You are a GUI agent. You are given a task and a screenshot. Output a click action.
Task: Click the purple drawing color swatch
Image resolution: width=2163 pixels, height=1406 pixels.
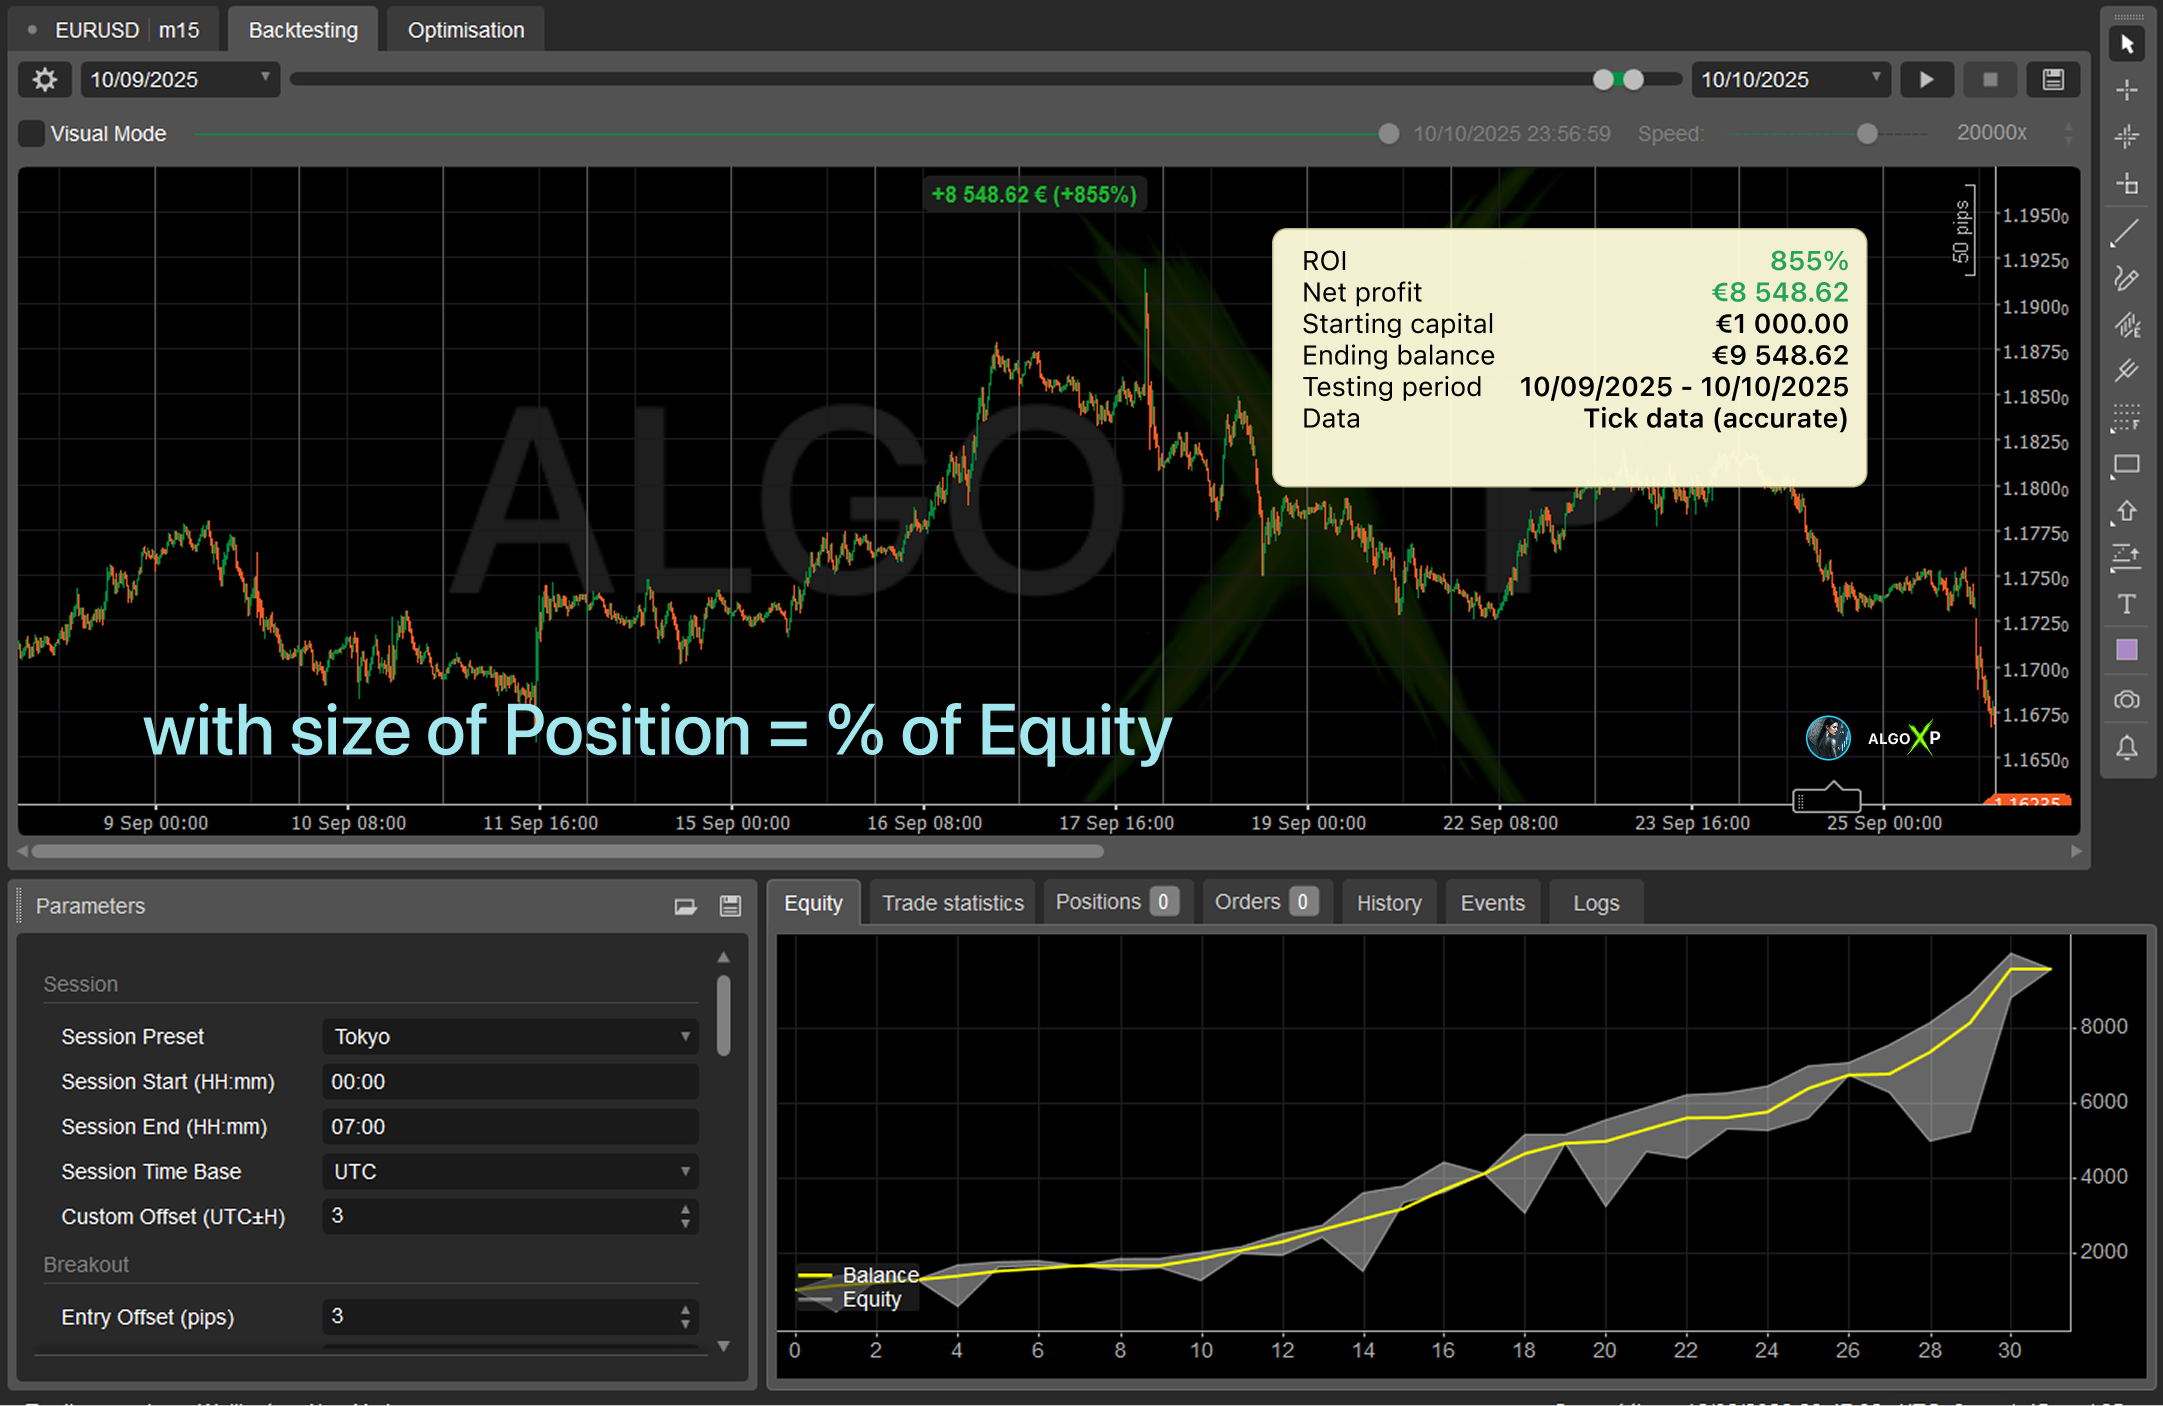click(x=2126, y=651)
